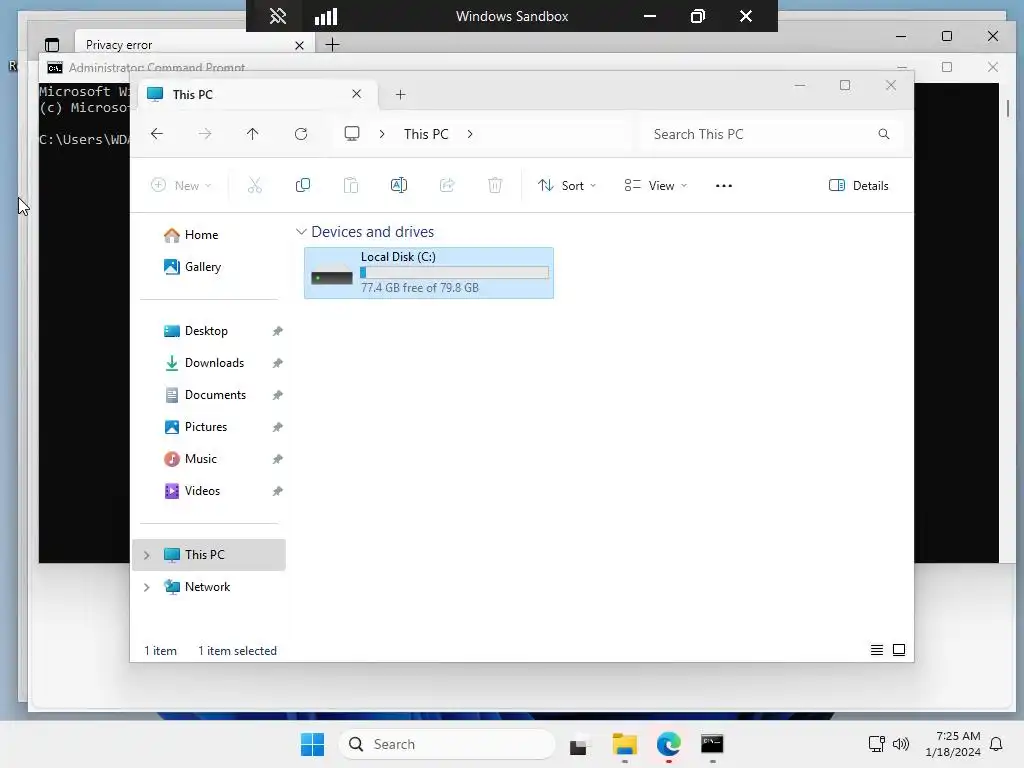Click the volume speaker tray icon
Screen dimensions: 1024x768
(901, 744)
